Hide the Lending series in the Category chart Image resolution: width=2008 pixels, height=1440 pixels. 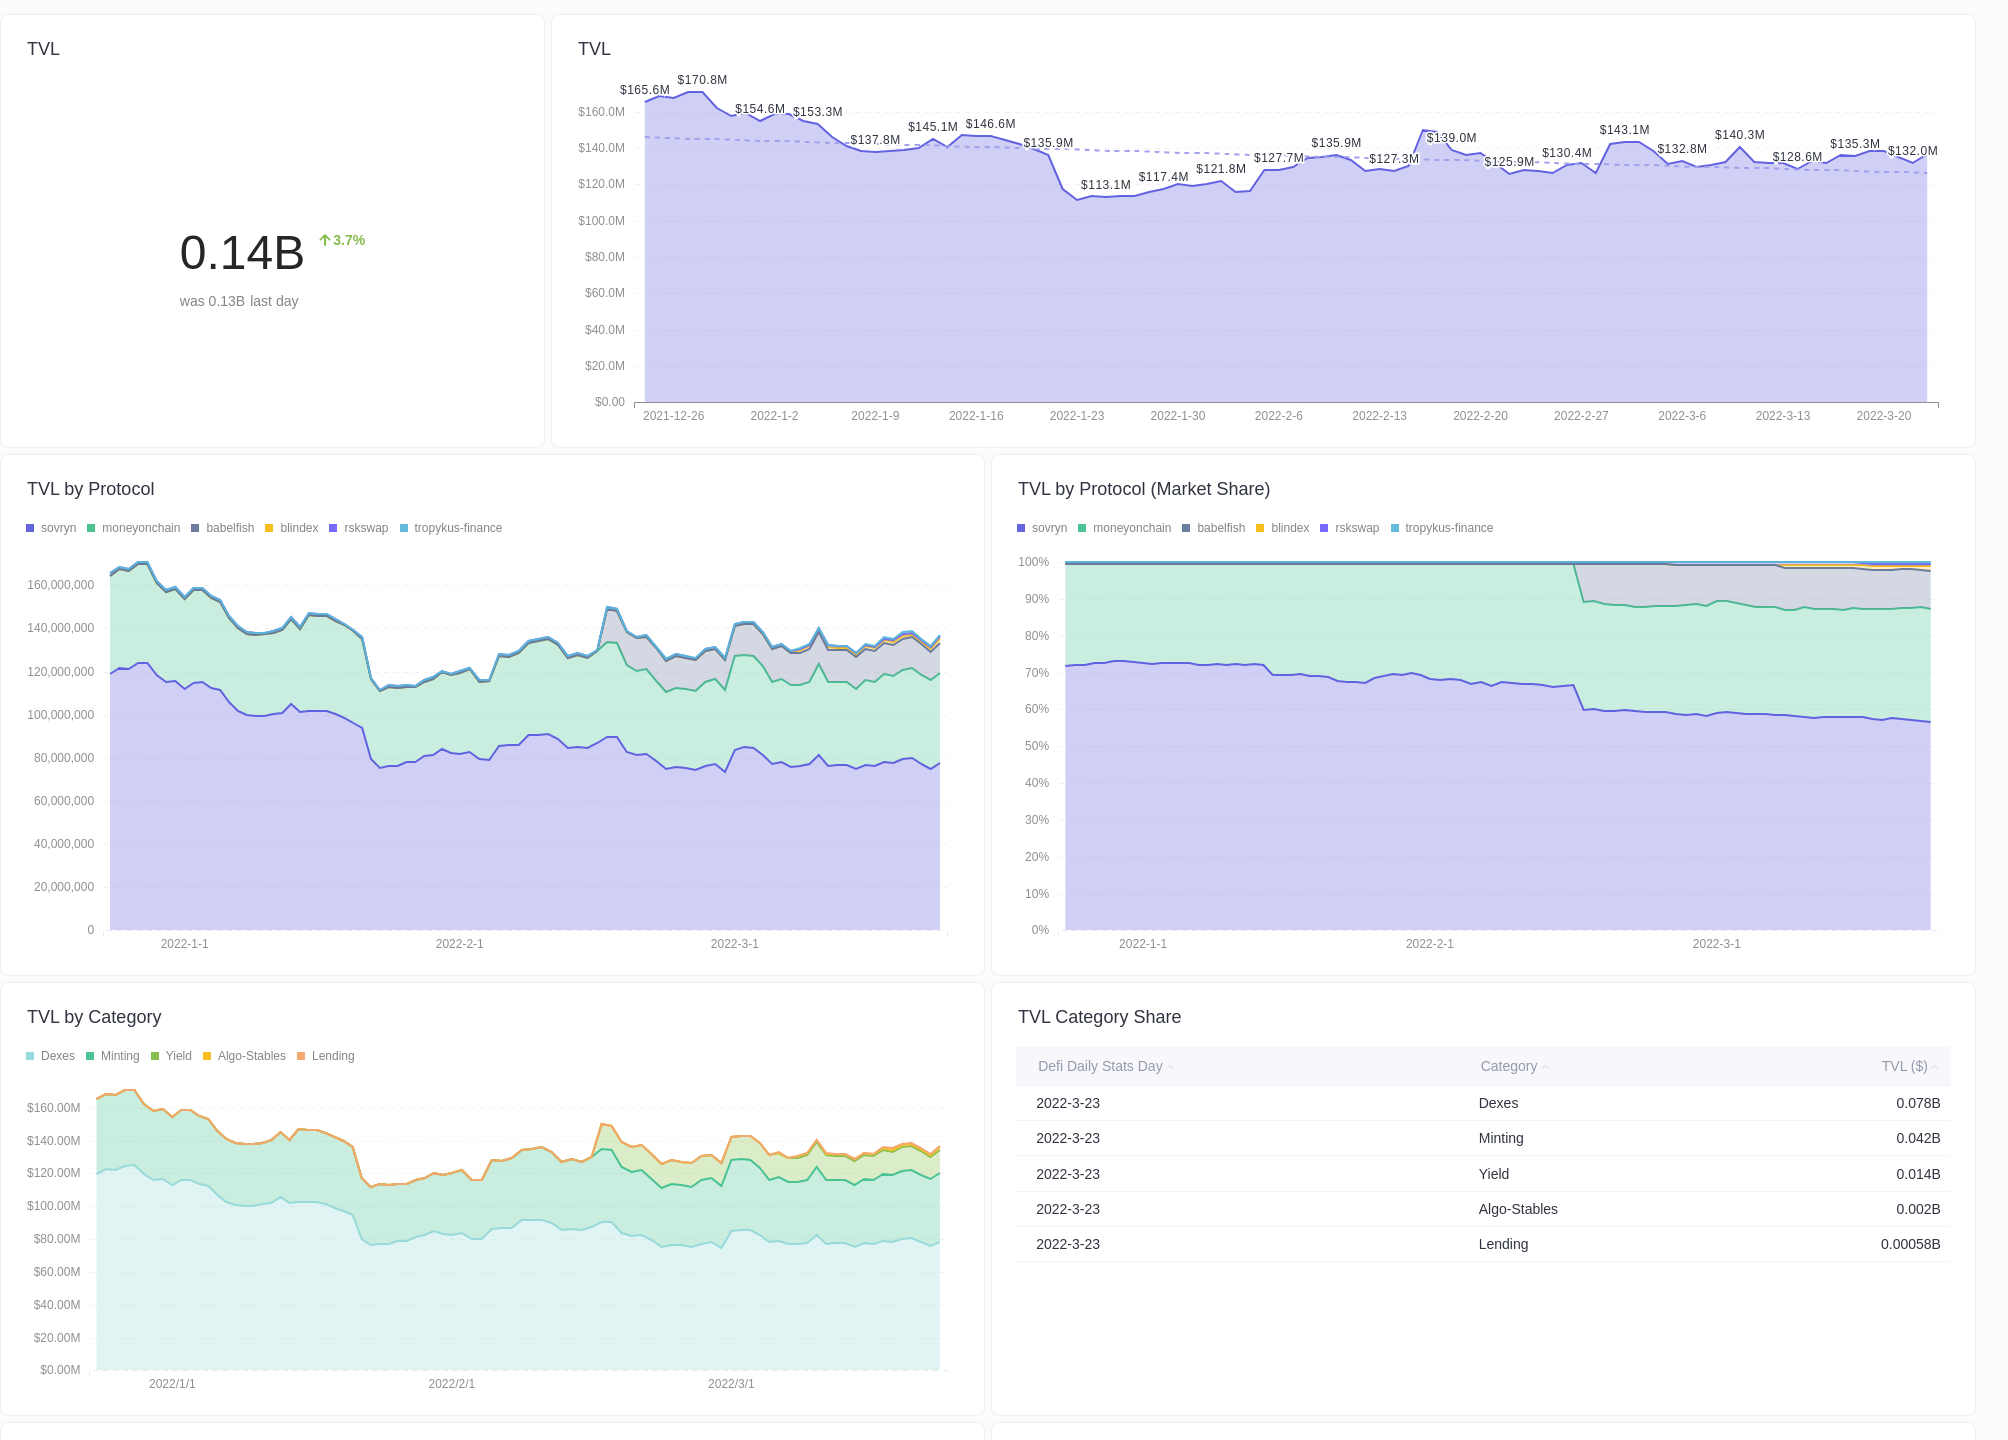click(x=334, y=1055)
